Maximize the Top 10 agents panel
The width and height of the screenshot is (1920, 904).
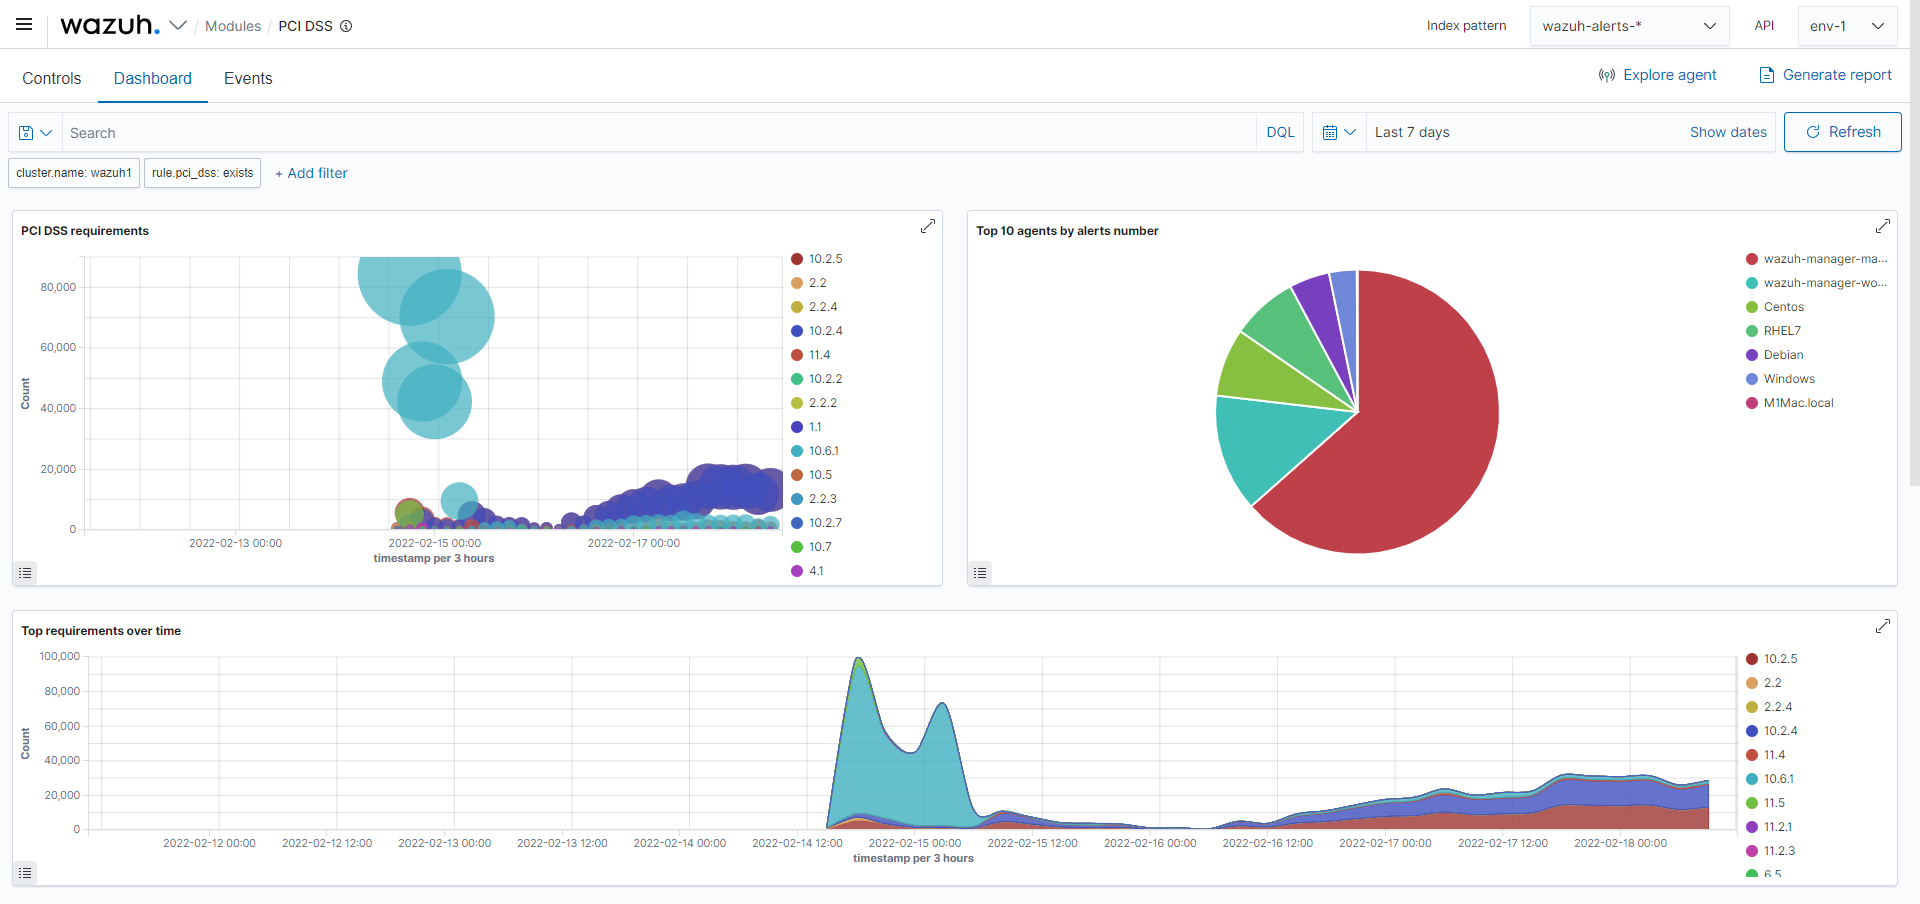[1882, 227]
